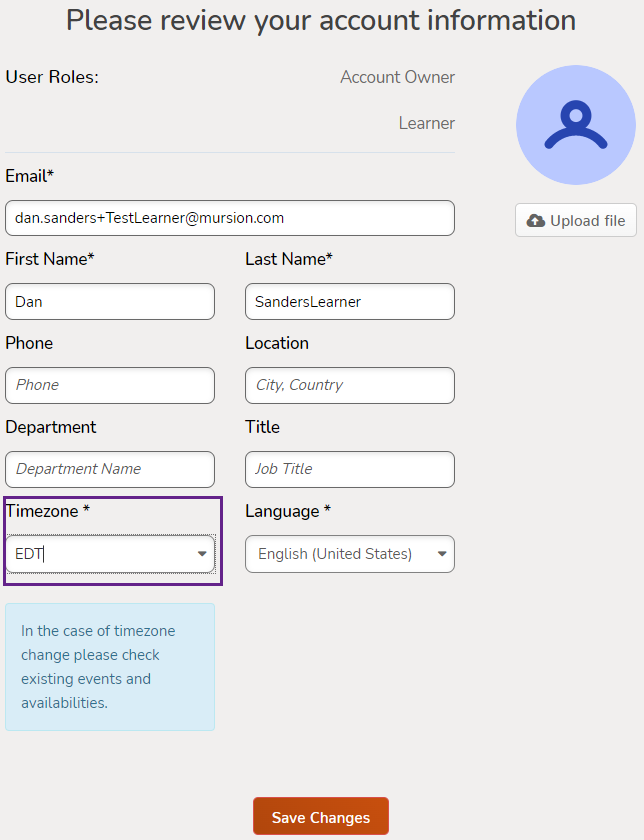Select the Last Name field with SandersLearner
Viewport: 644px width, 840px height.
(x=349, y=301)
